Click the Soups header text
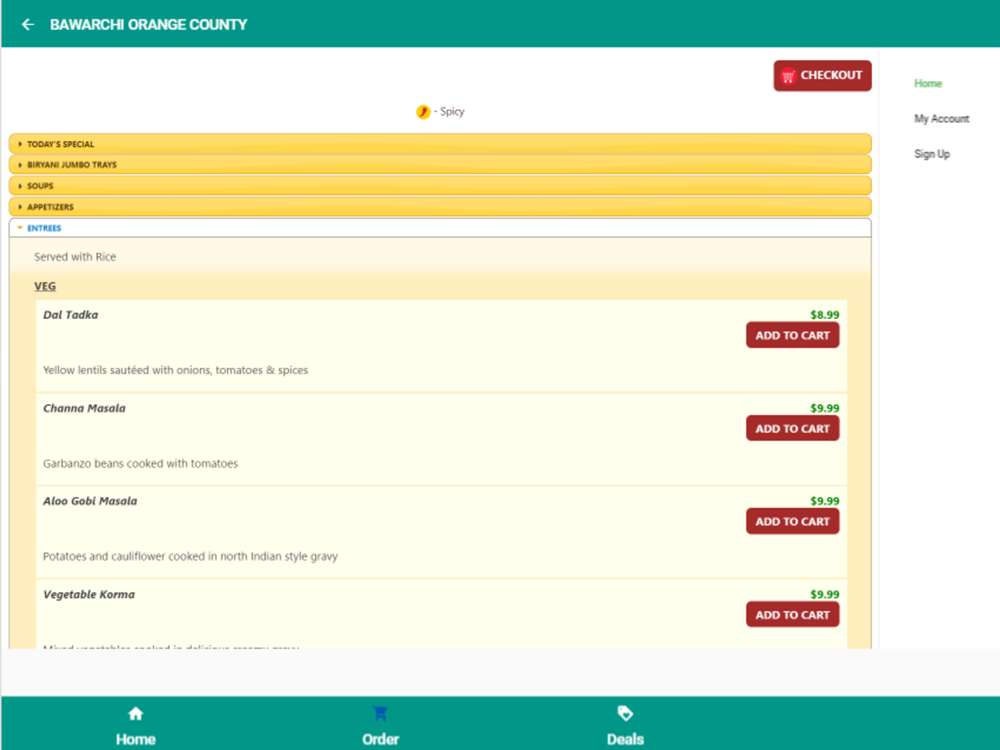This screenshot has width=1000, height=750. (40, 186)
